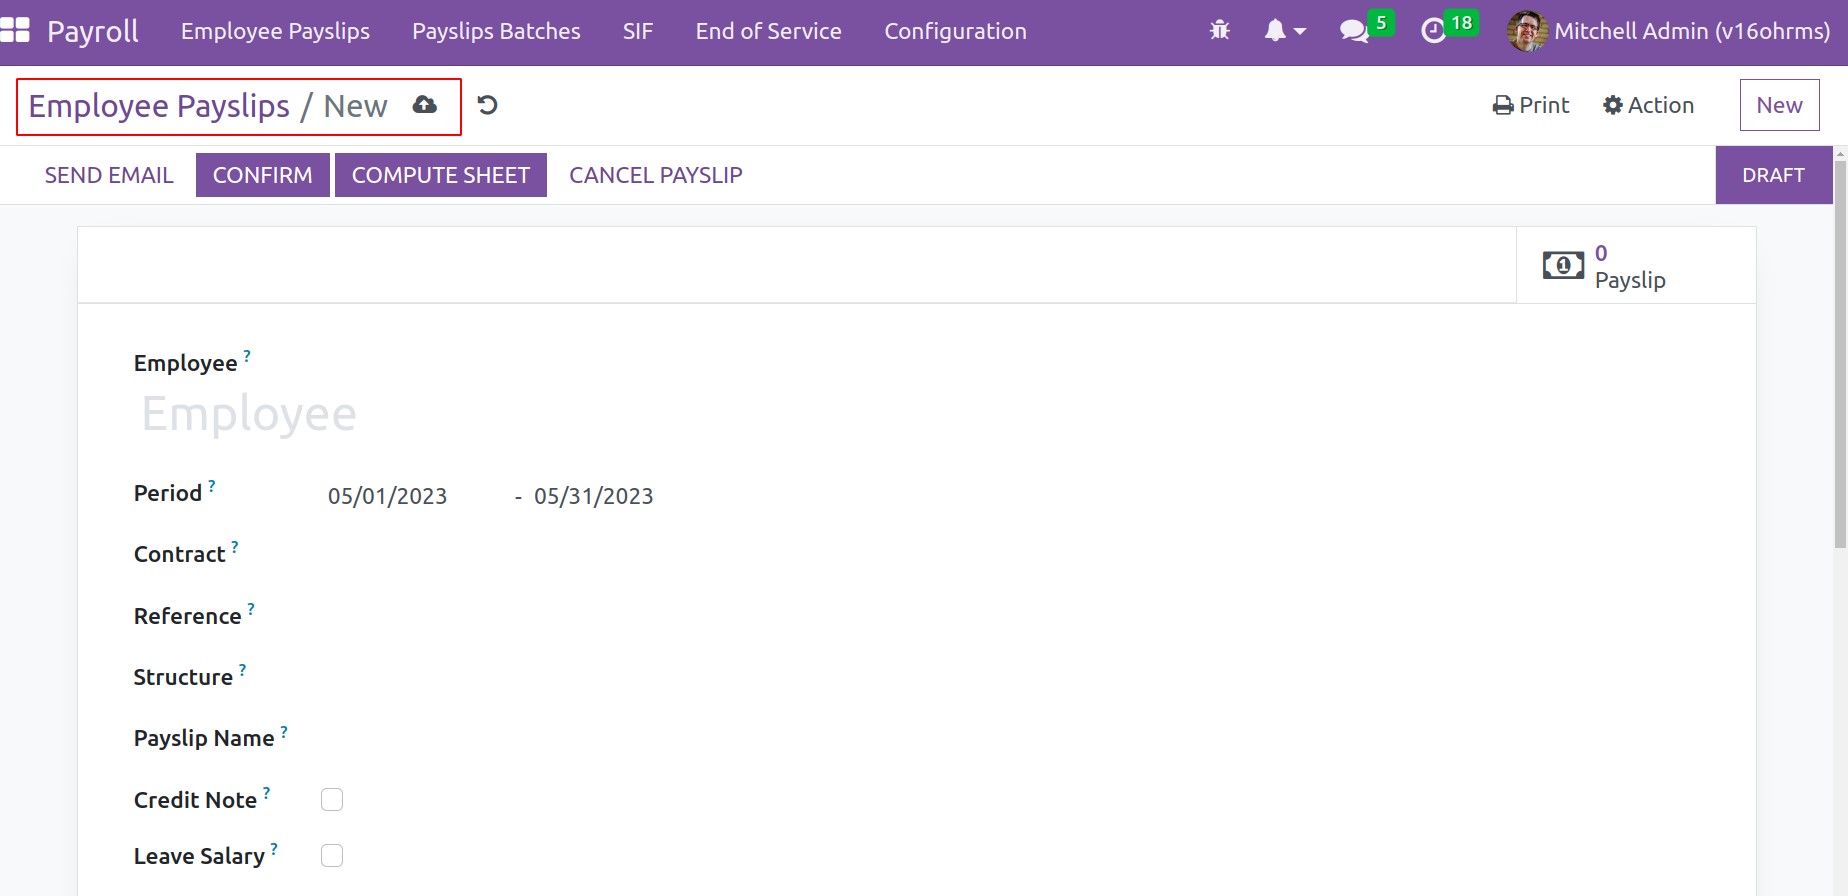Go to Payslips Batches menu
This screenshot has height=896, width=1848.
pyautogui.click(x=496, y=31)
